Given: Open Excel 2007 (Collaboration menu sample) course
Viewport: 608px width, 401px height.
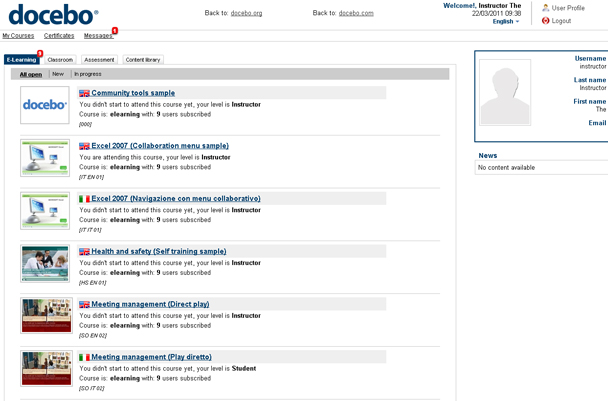Looking at the screenshot, I should [x=160, y=146].
